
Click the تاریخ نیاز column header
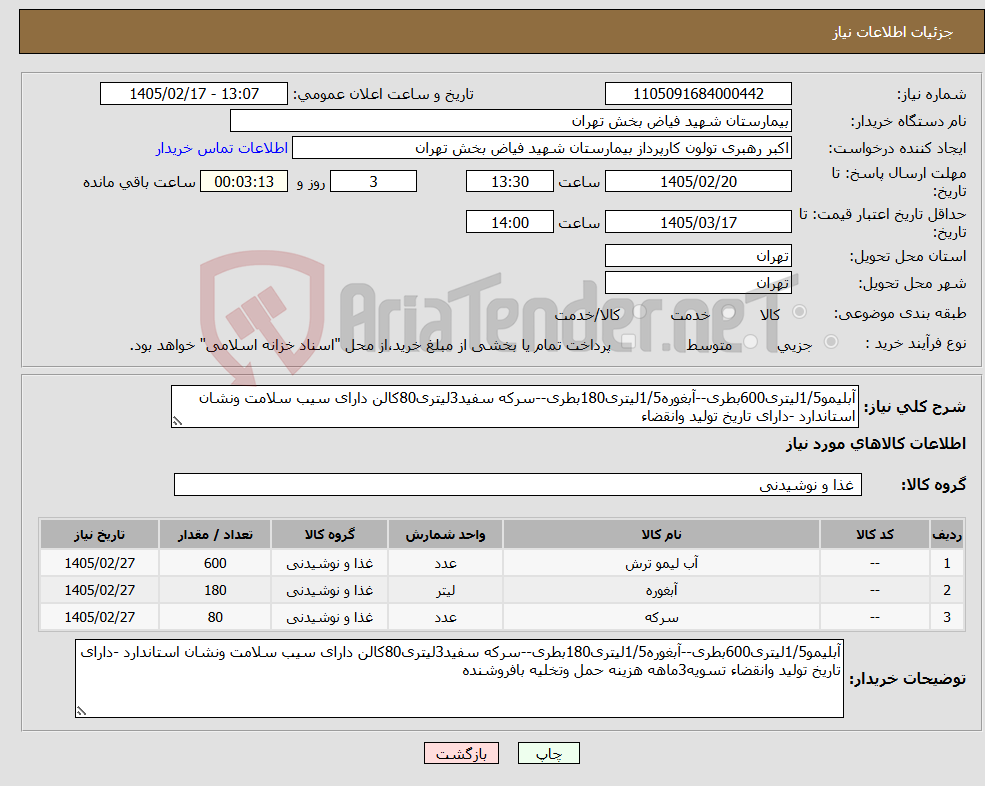pyautogui.click(x=99, y=535)
